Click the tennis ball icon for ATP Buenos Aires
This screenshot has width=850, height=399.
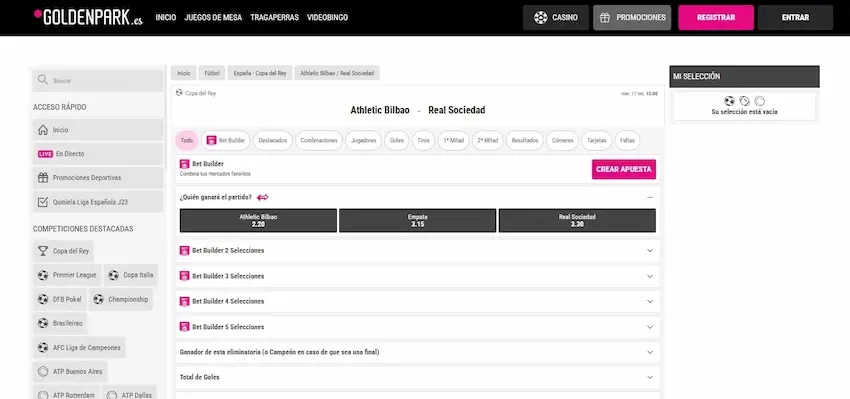click(43, 371)
